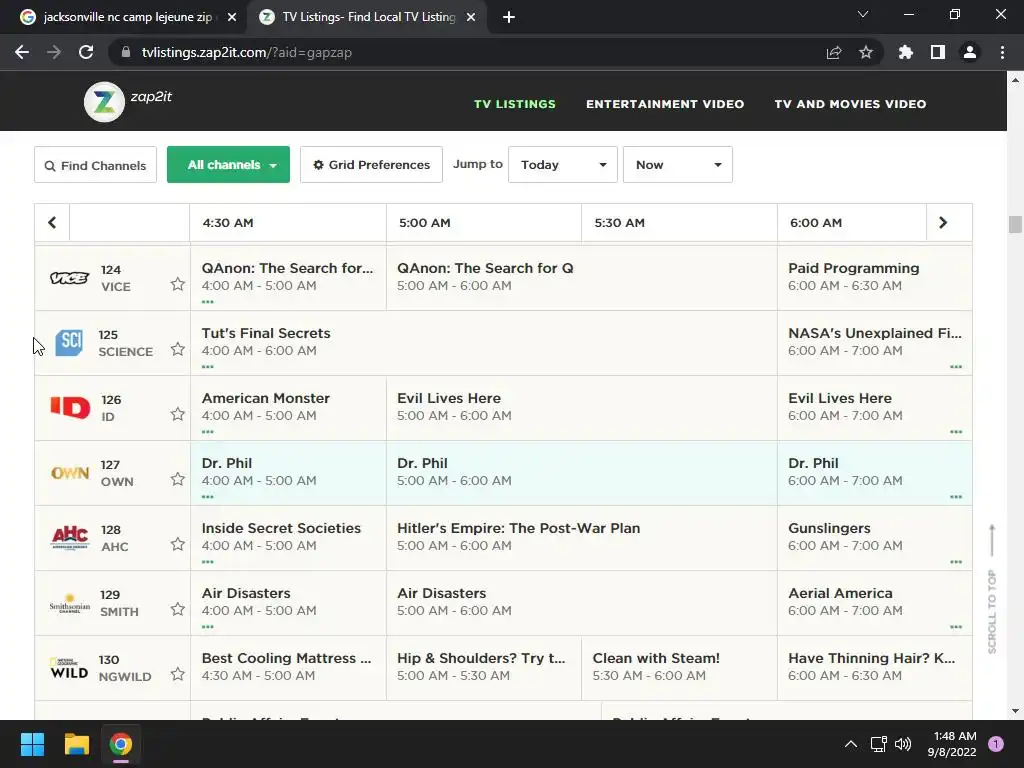This screenshot has width=1024, height=768.
Task: Click browser back arrow
Action: tap(22, 52)
